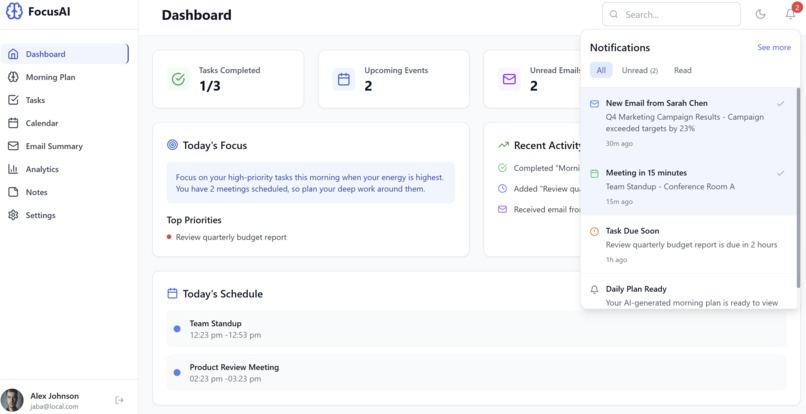The height and width of the screenshot is (414, 806).
Task: Open Calendar from the sidebar
Action: tap(65, 123)
